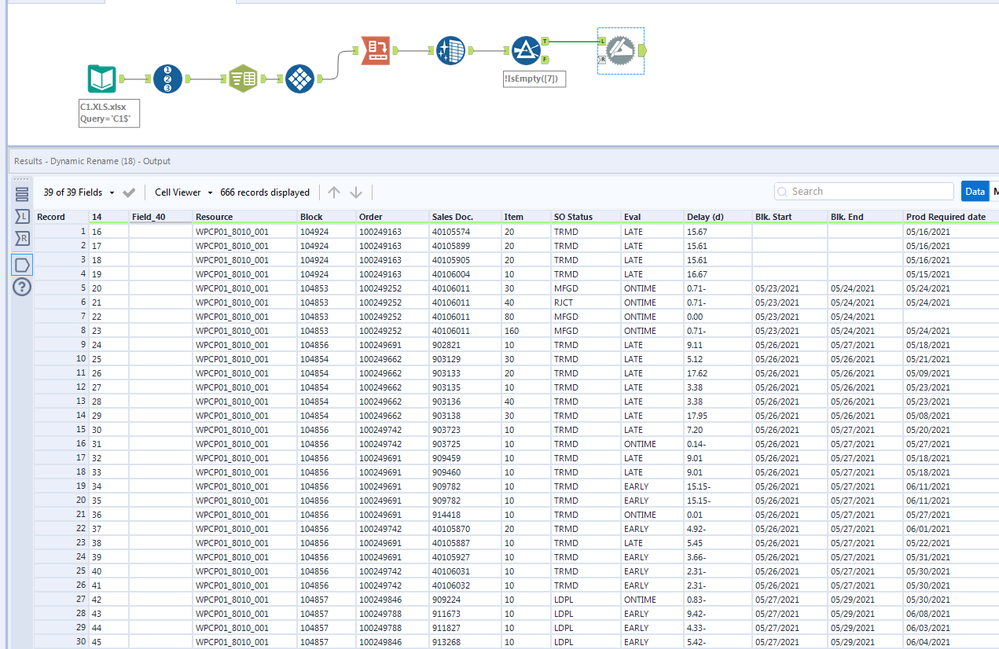This screenshot has height=649, width=999.
Task: Select Sales Doc. cell 40105870
Action: tap(465, 529)
